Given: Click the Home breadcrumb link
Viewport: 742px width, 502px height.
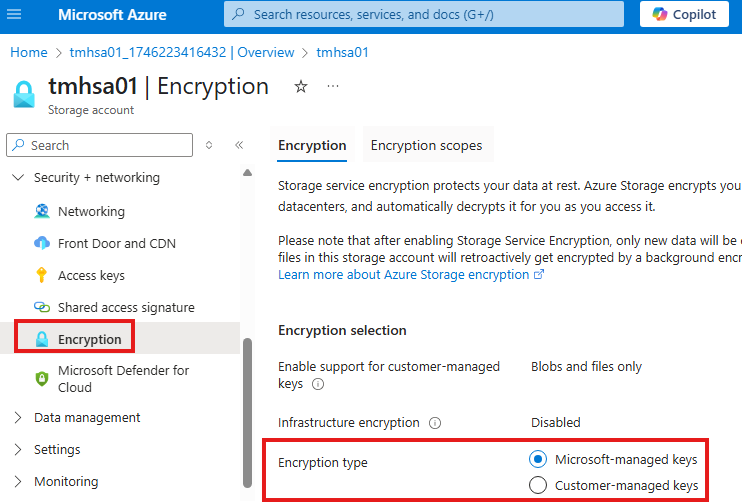Looking at the screenshot, I should click(29, 52).
